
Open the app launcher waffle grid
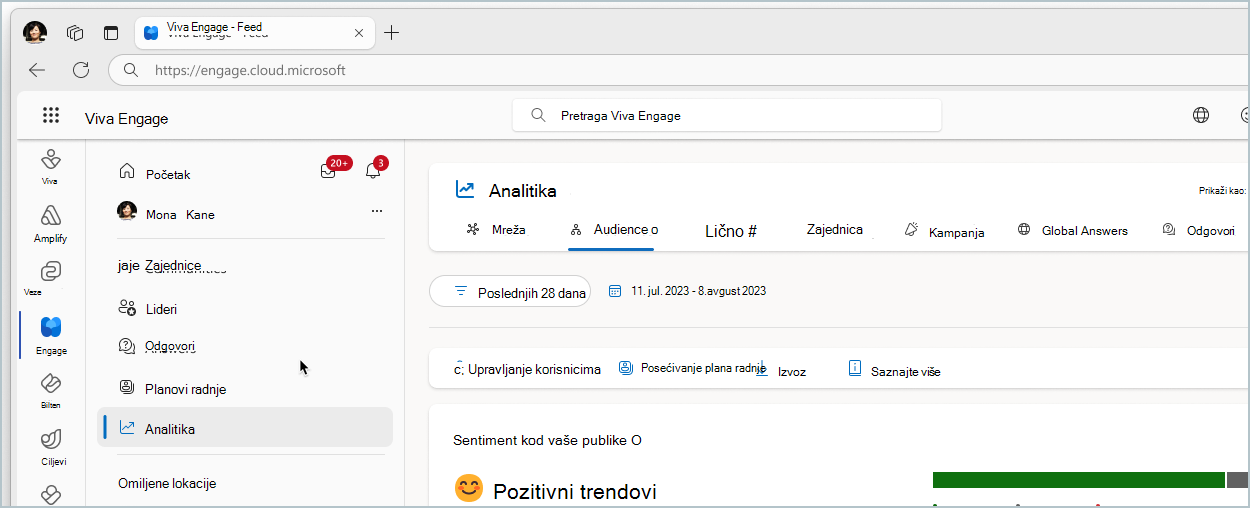click(x=51, y=115)
